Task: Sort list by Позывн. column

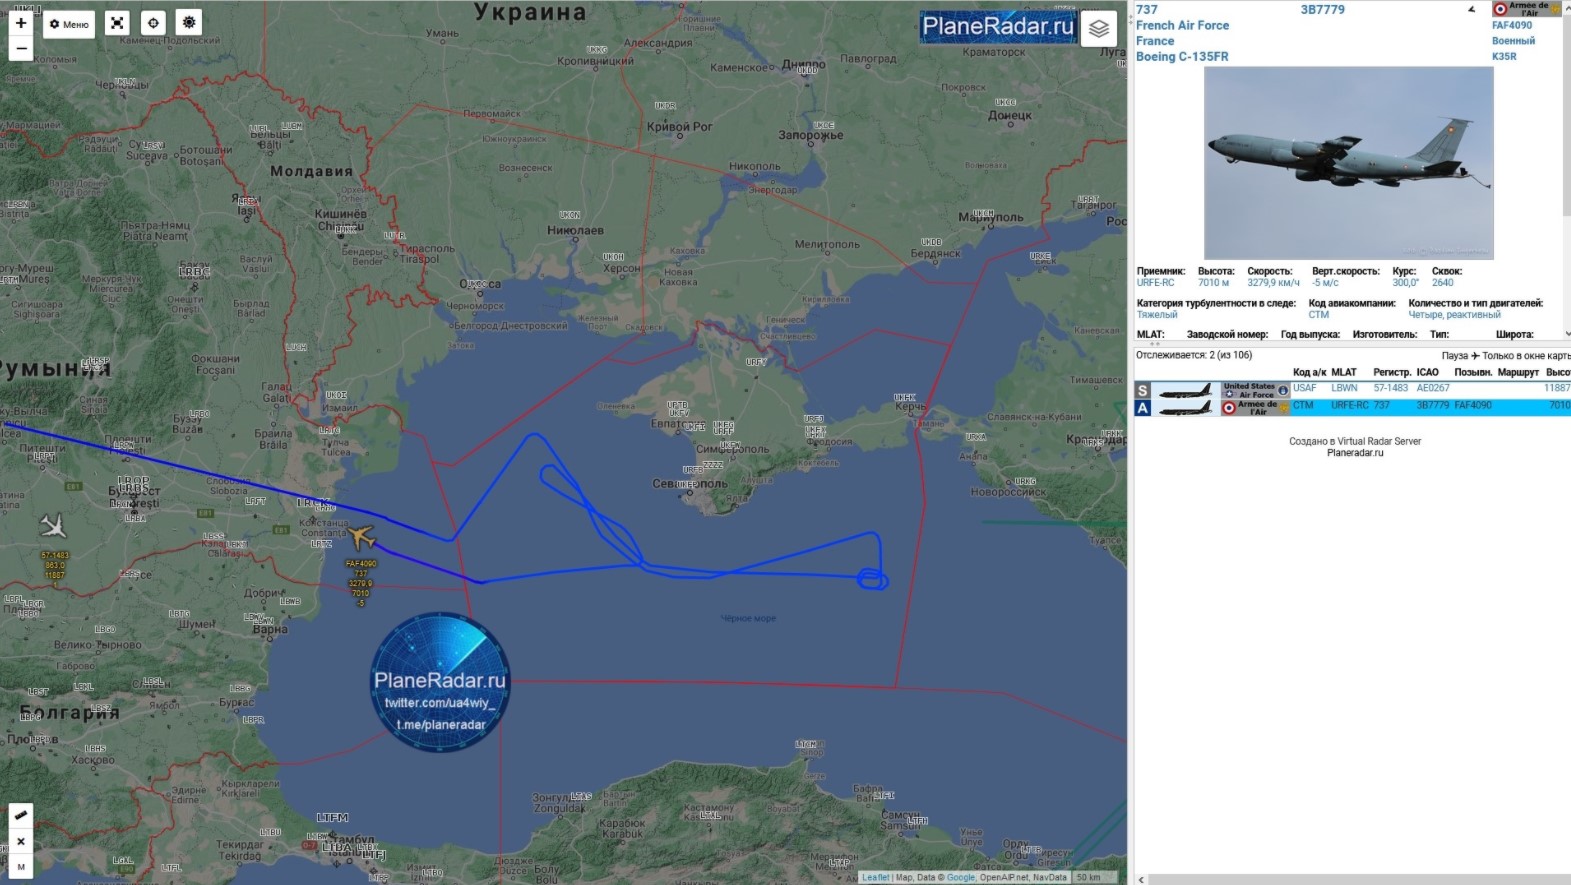Action: click(x=1473, y=372)
